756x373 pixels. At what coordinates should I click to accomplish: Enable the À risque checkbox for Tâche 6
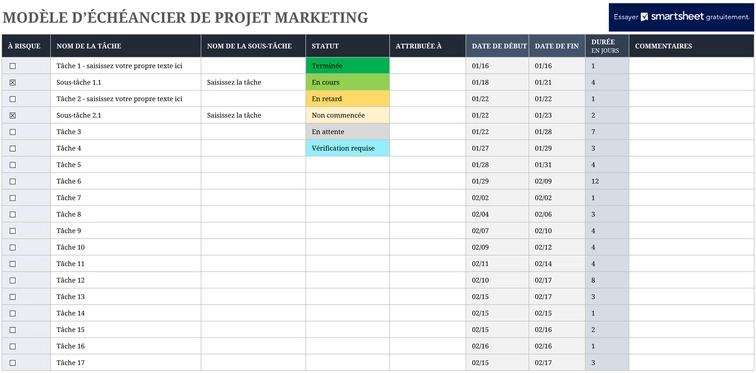pos(13,181)
